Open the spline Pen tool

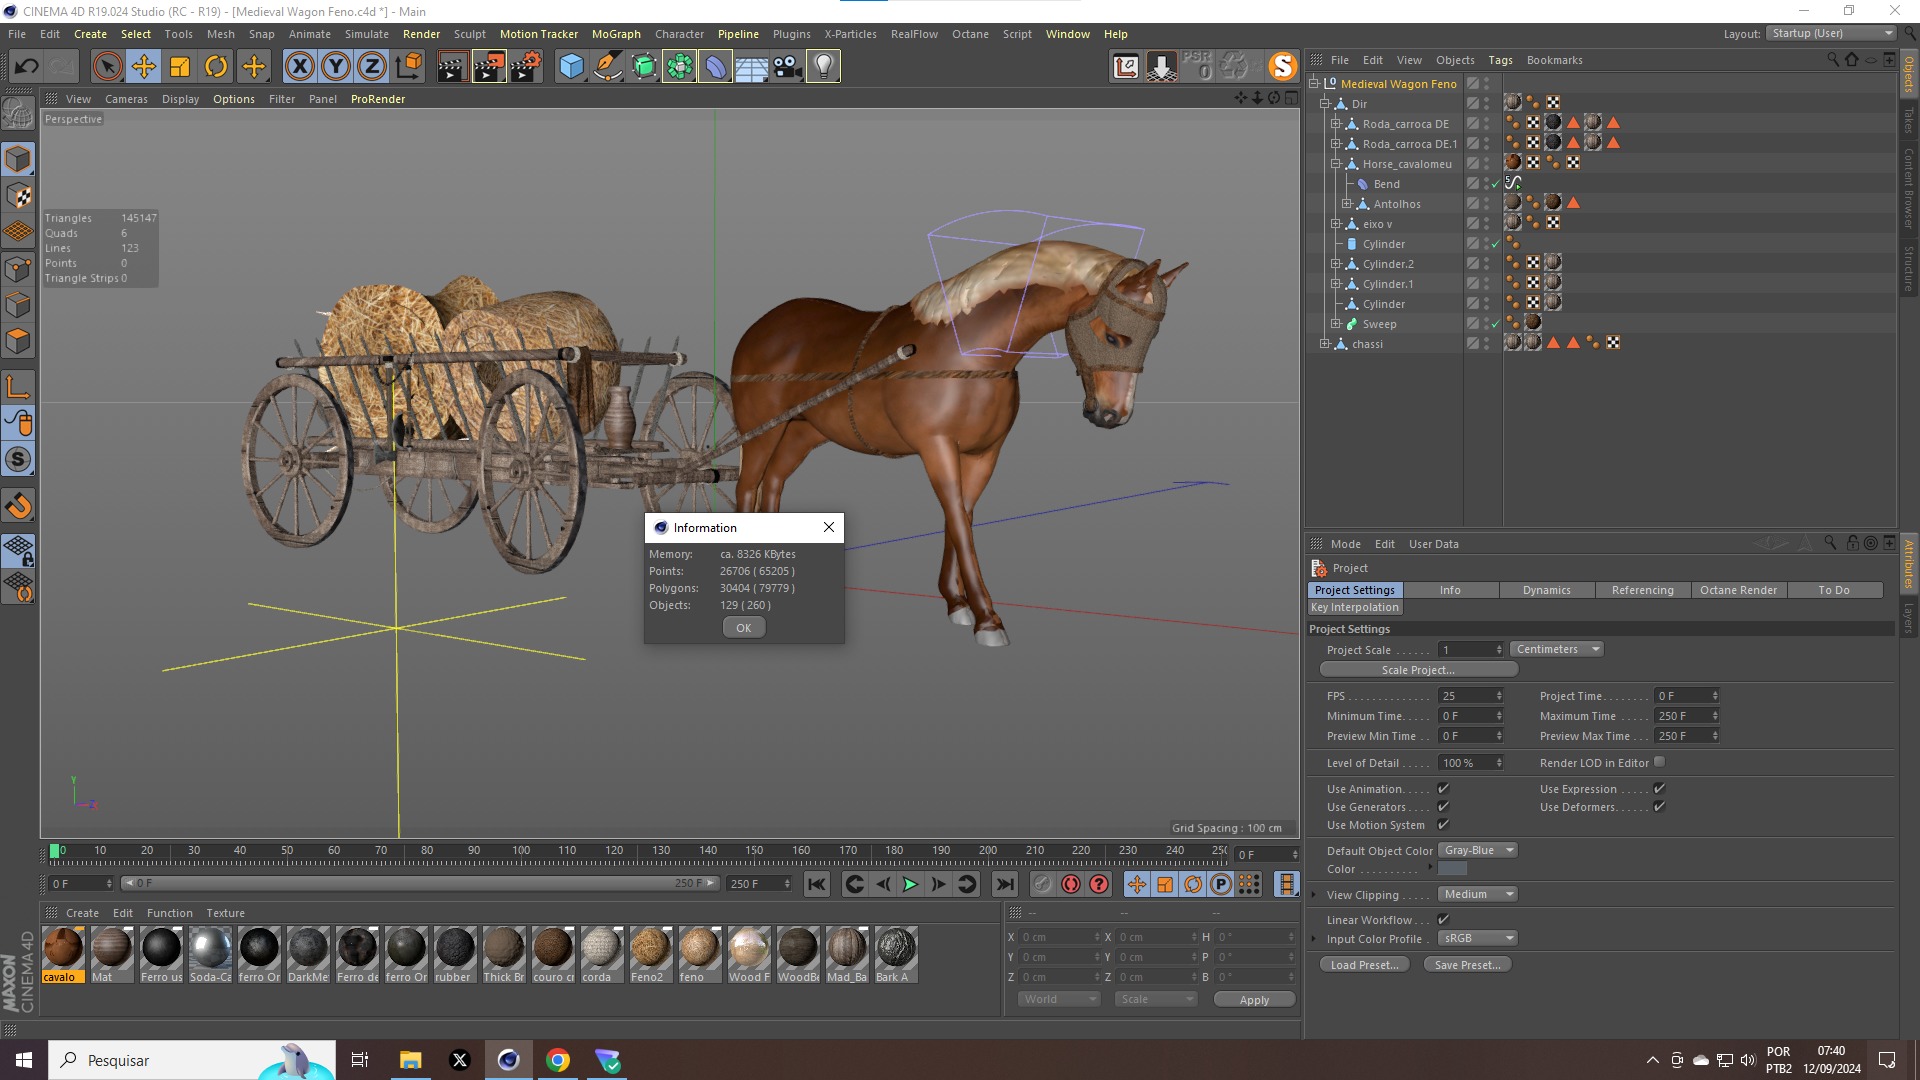607,67
